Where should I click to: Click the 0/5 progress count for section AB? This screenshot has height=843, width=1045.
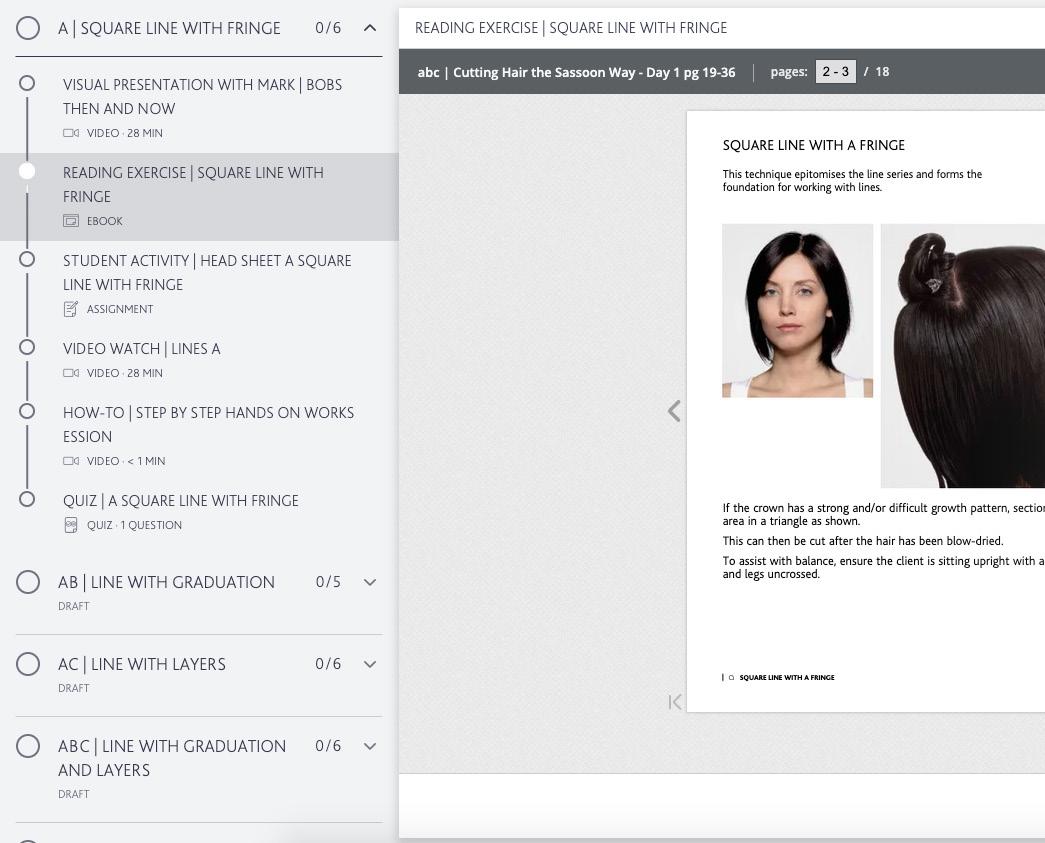click(328, 582)
